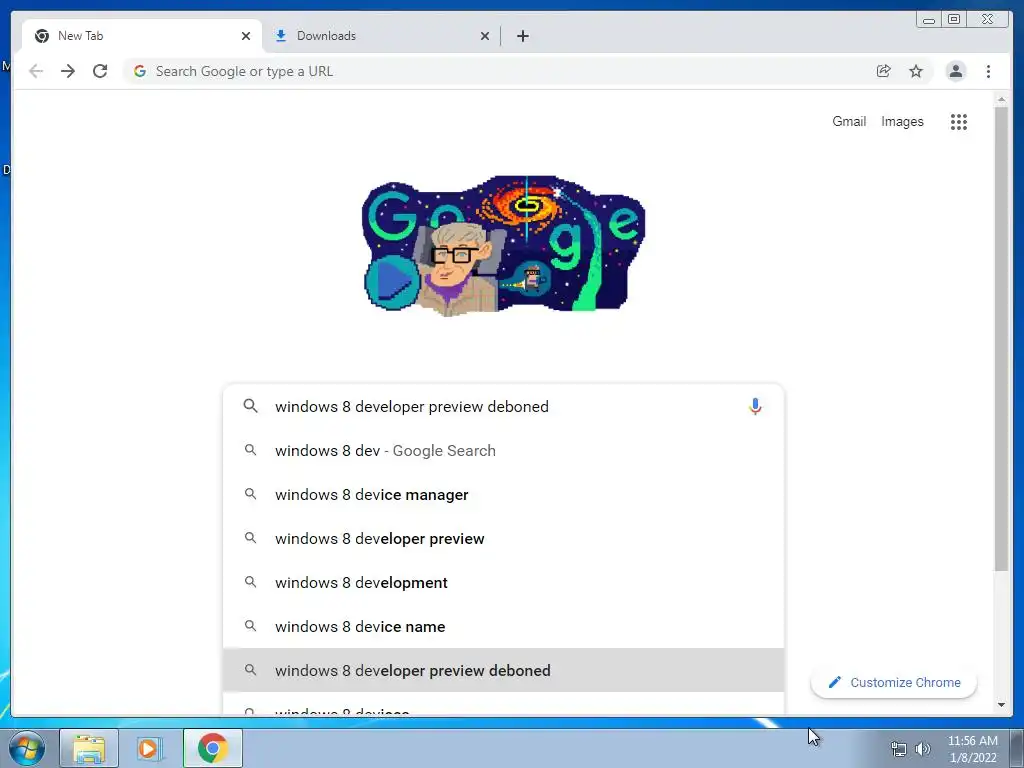Close the Downloads tab

[485, 36]
